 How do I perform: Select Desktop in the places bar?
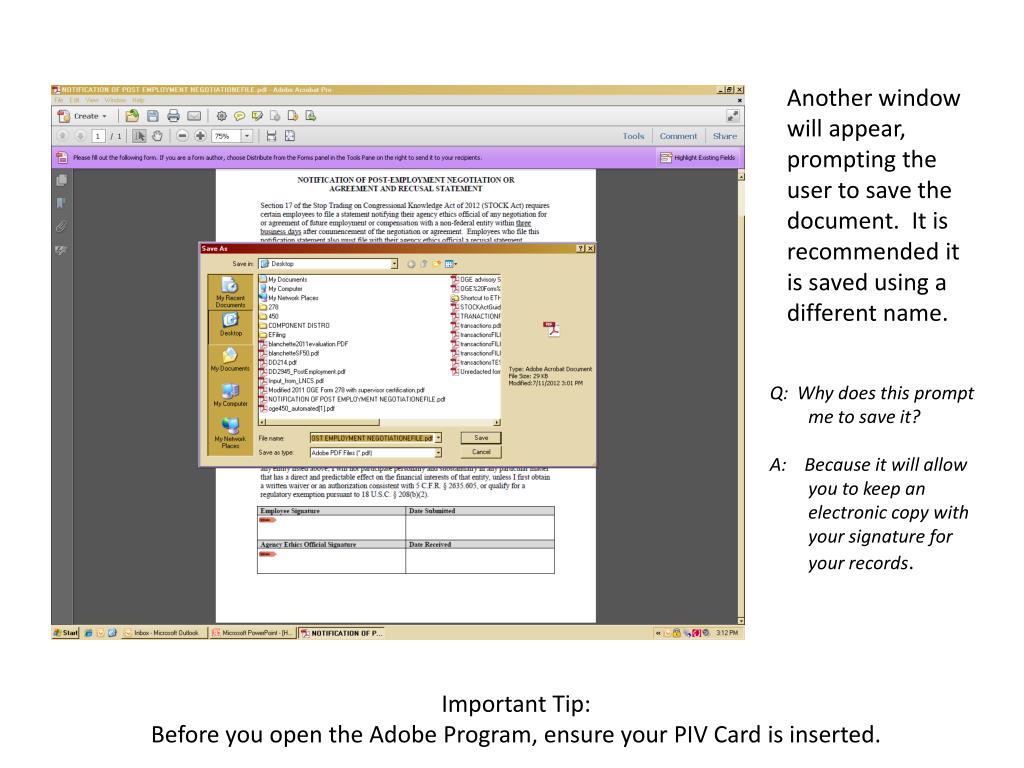tap(230, 325)
